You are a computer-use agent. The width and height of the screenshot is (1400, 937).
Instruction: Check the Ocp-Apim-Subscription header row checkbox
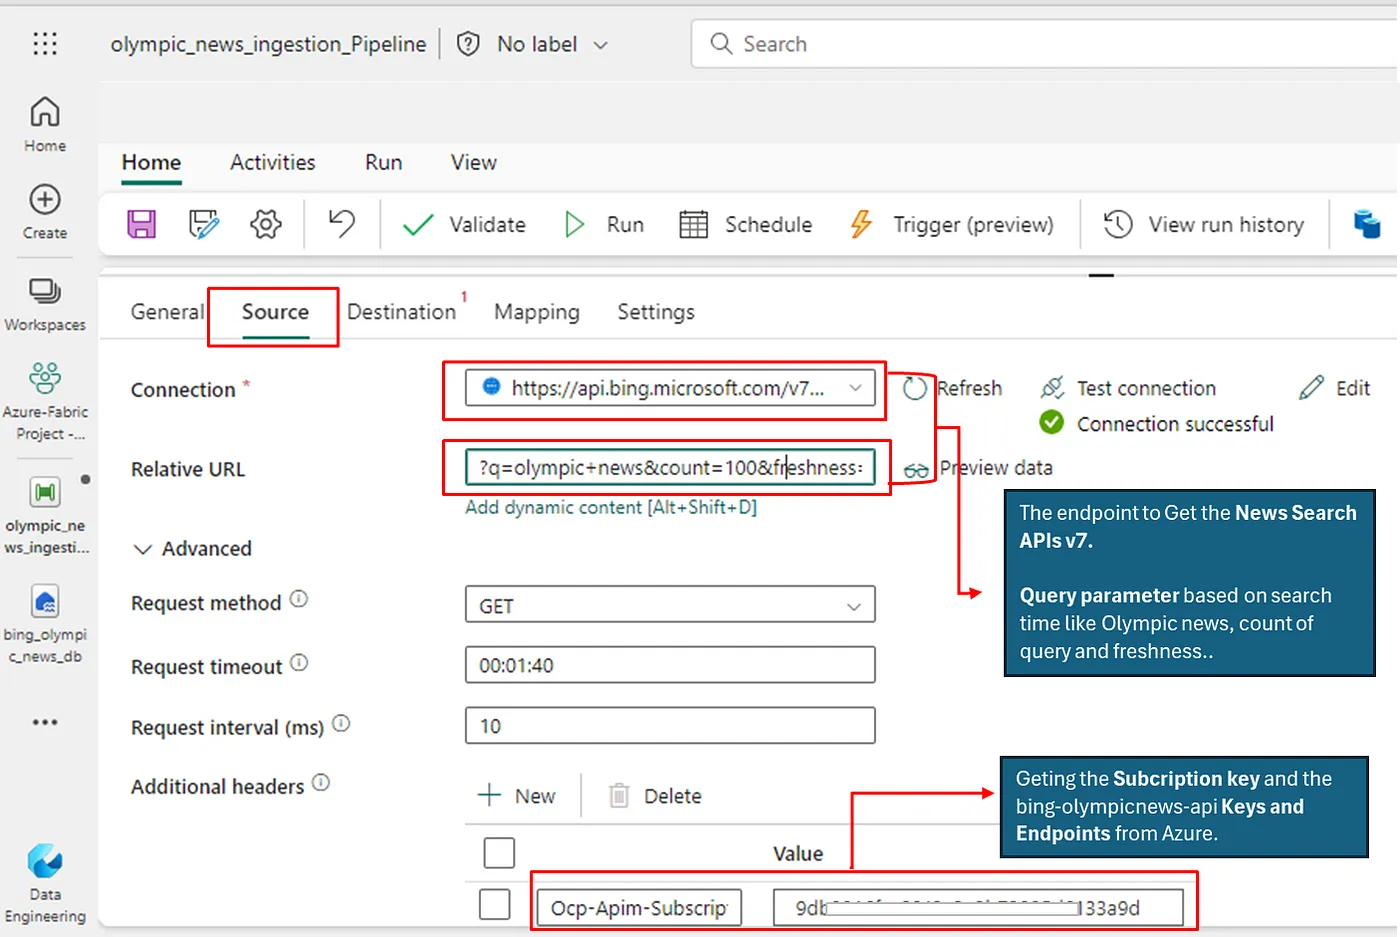coord(494,905)
